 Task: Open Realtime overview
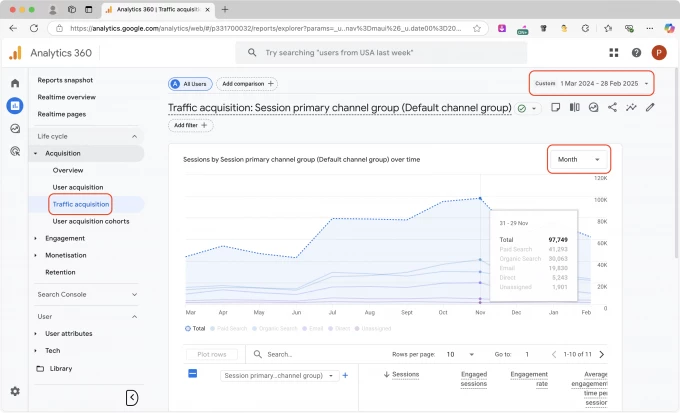(66, 97)
